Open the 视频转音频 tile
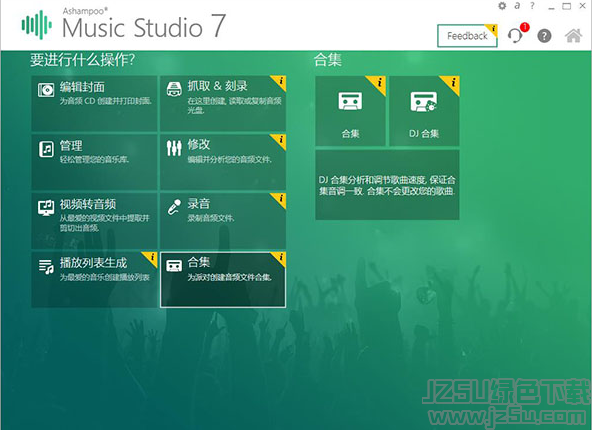592x430 pixels. [x=94, y=221]
